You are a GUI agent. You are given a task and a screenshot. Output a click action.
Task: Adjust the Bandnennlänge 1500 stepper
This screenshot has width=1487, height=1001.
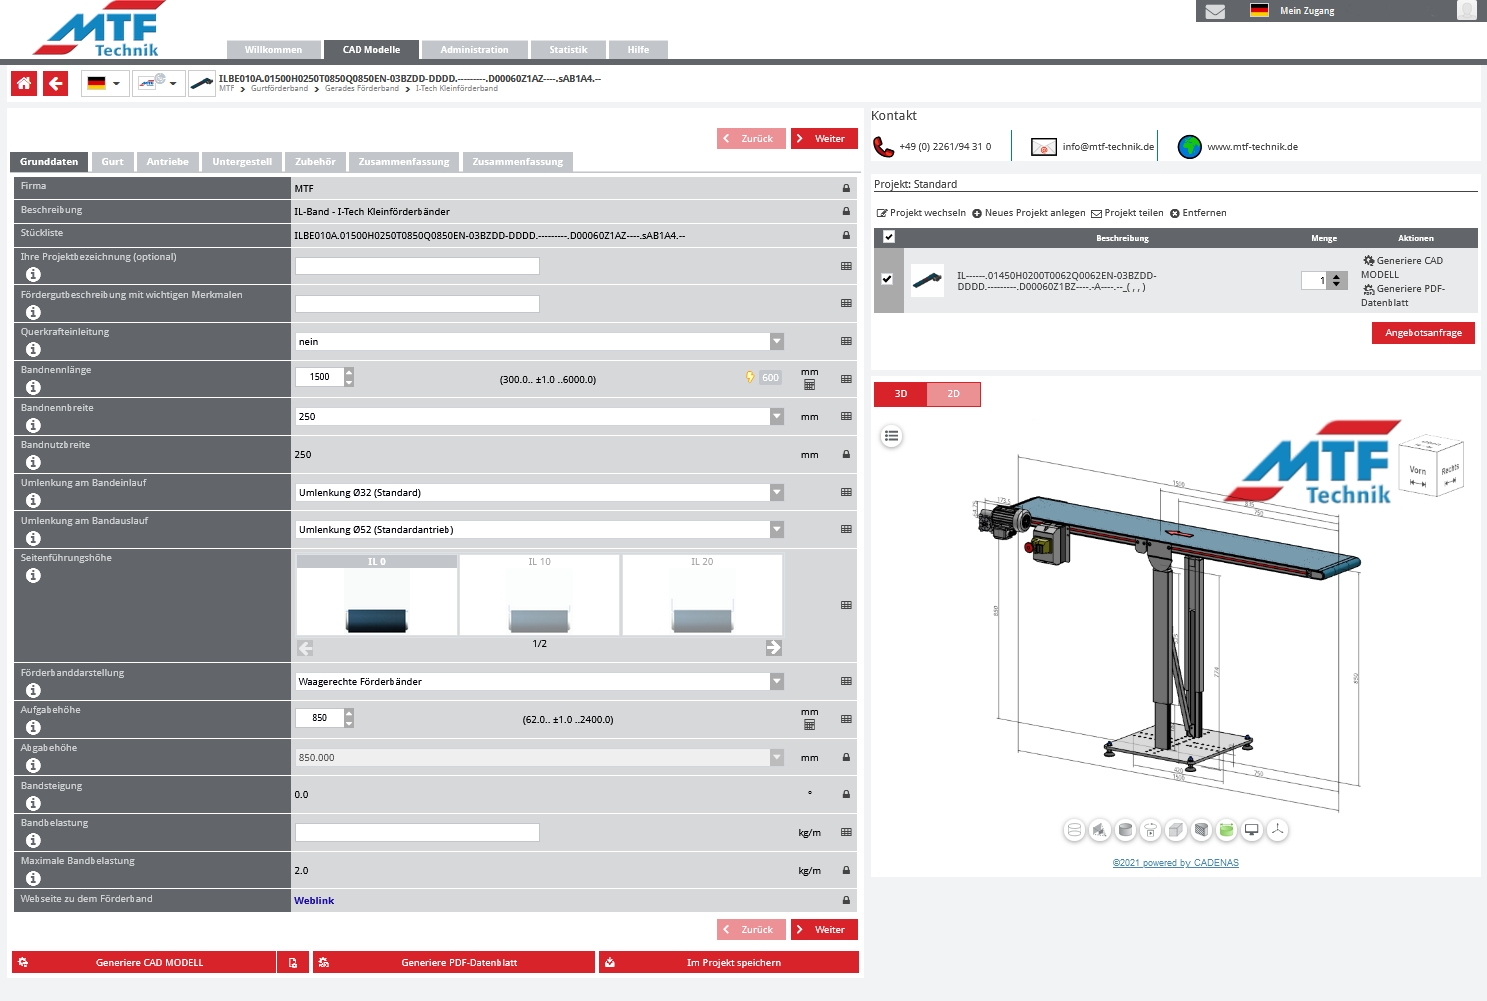coord(349,377)
